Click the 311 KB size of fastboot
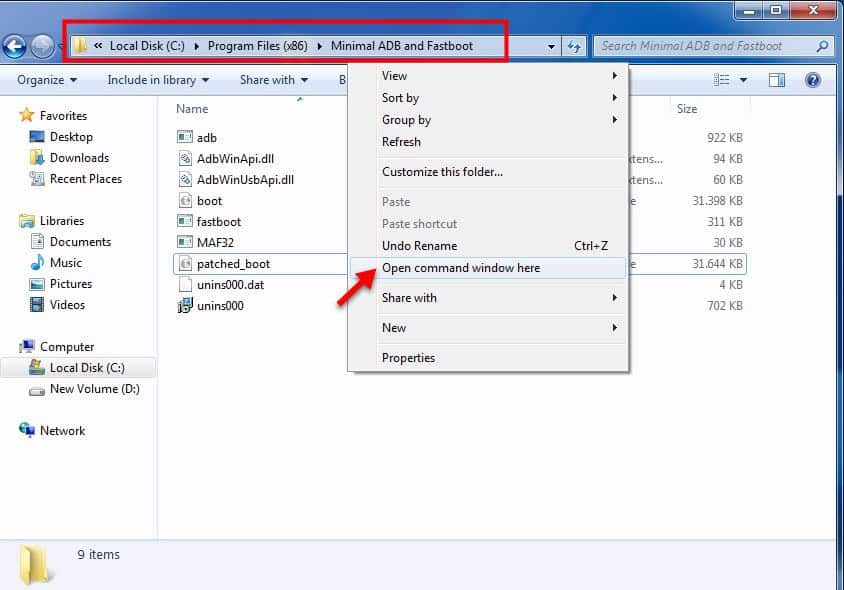The width and height of the screenshot is (844, 590). pyautogui.click(x=725, y=222)
